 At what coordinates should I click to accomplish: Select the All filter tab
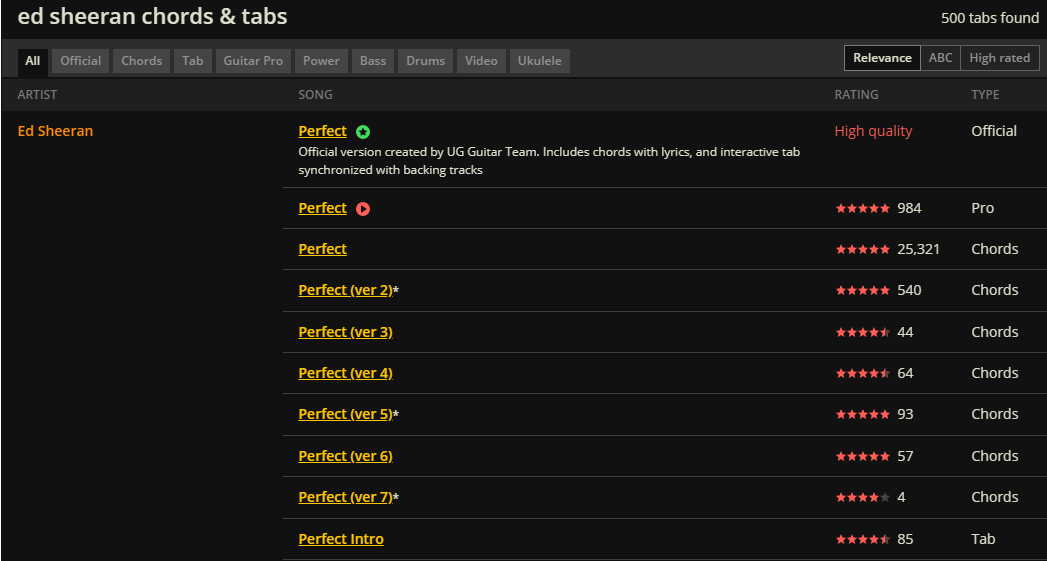point(33,61)
